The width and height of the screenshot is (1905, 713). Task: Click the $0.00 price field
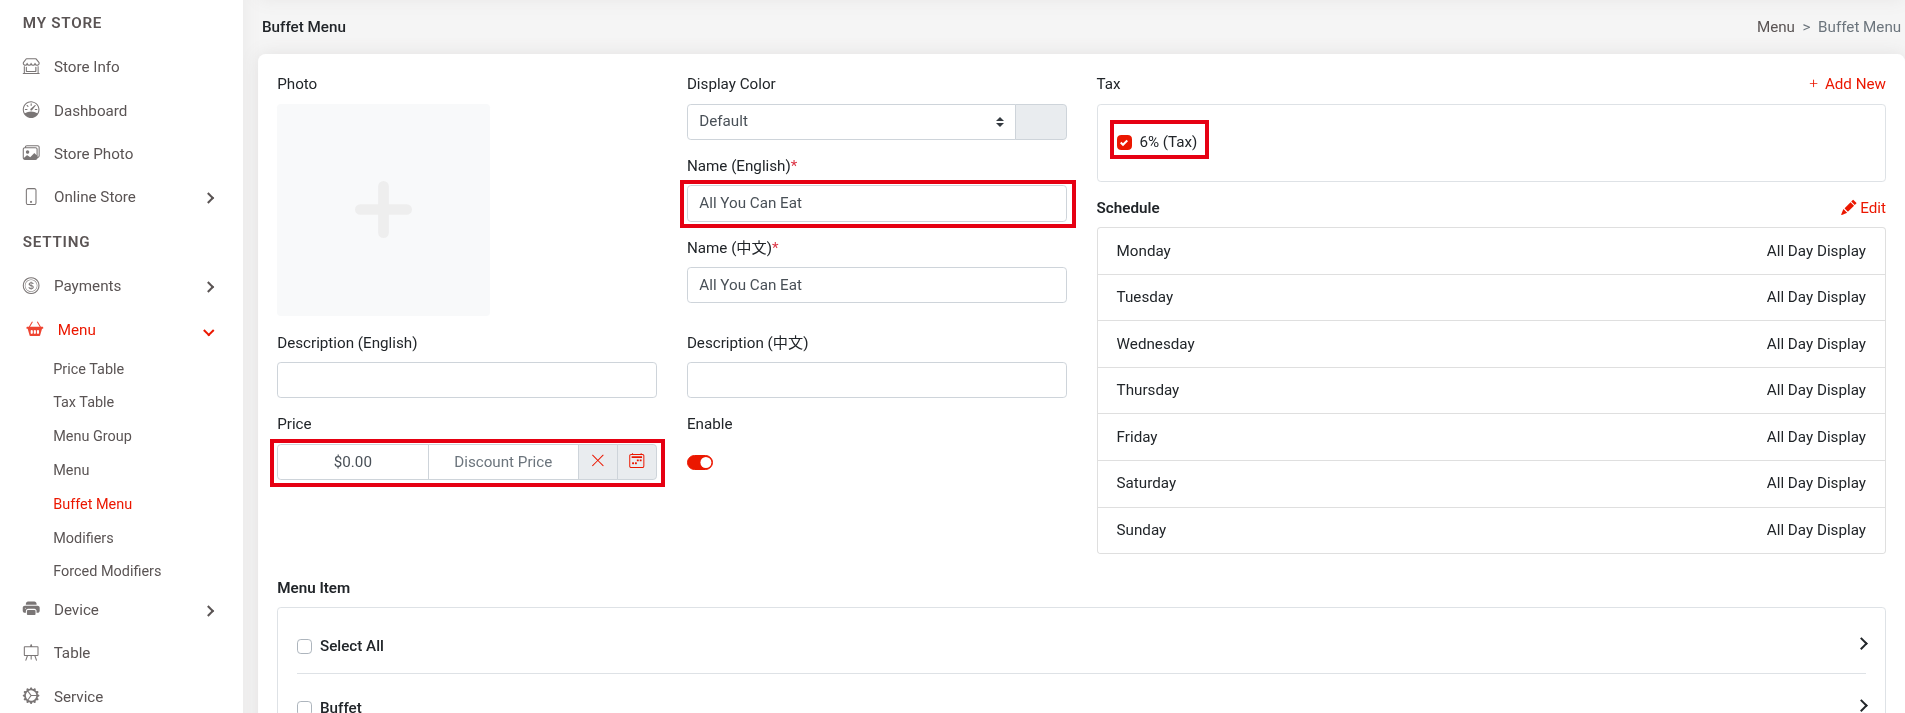click(353, 462)
